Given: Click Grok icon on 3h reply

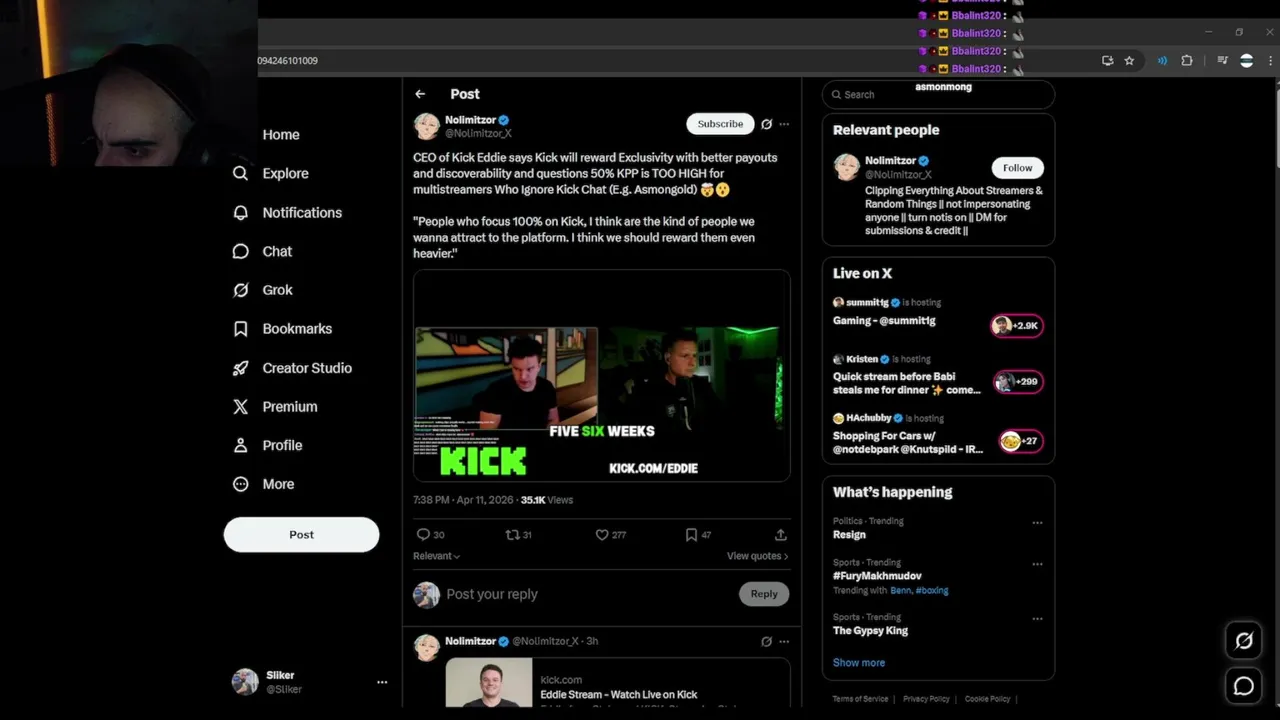Looking at the screenshot, I should pos(766,641).
